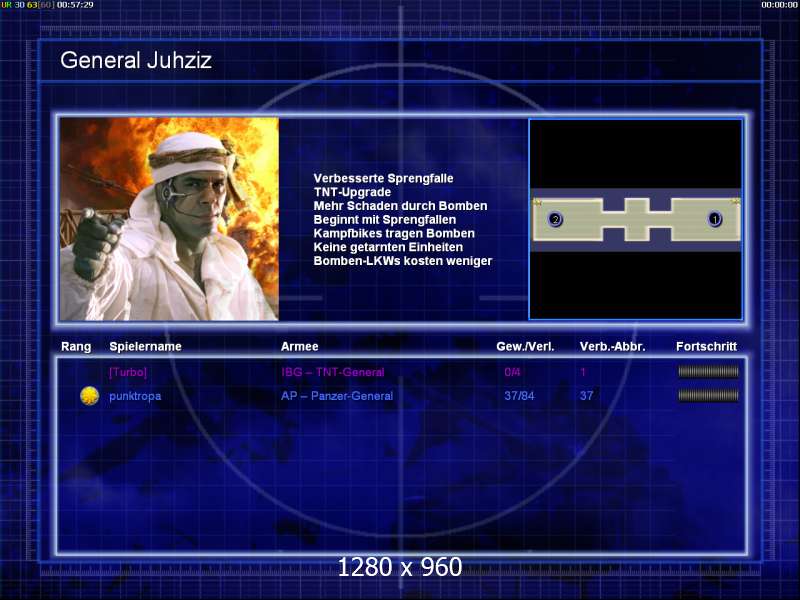800x600 pixels.
Task: Click army 'AP – Panzer-General'
Action: [x=337, y=396]
